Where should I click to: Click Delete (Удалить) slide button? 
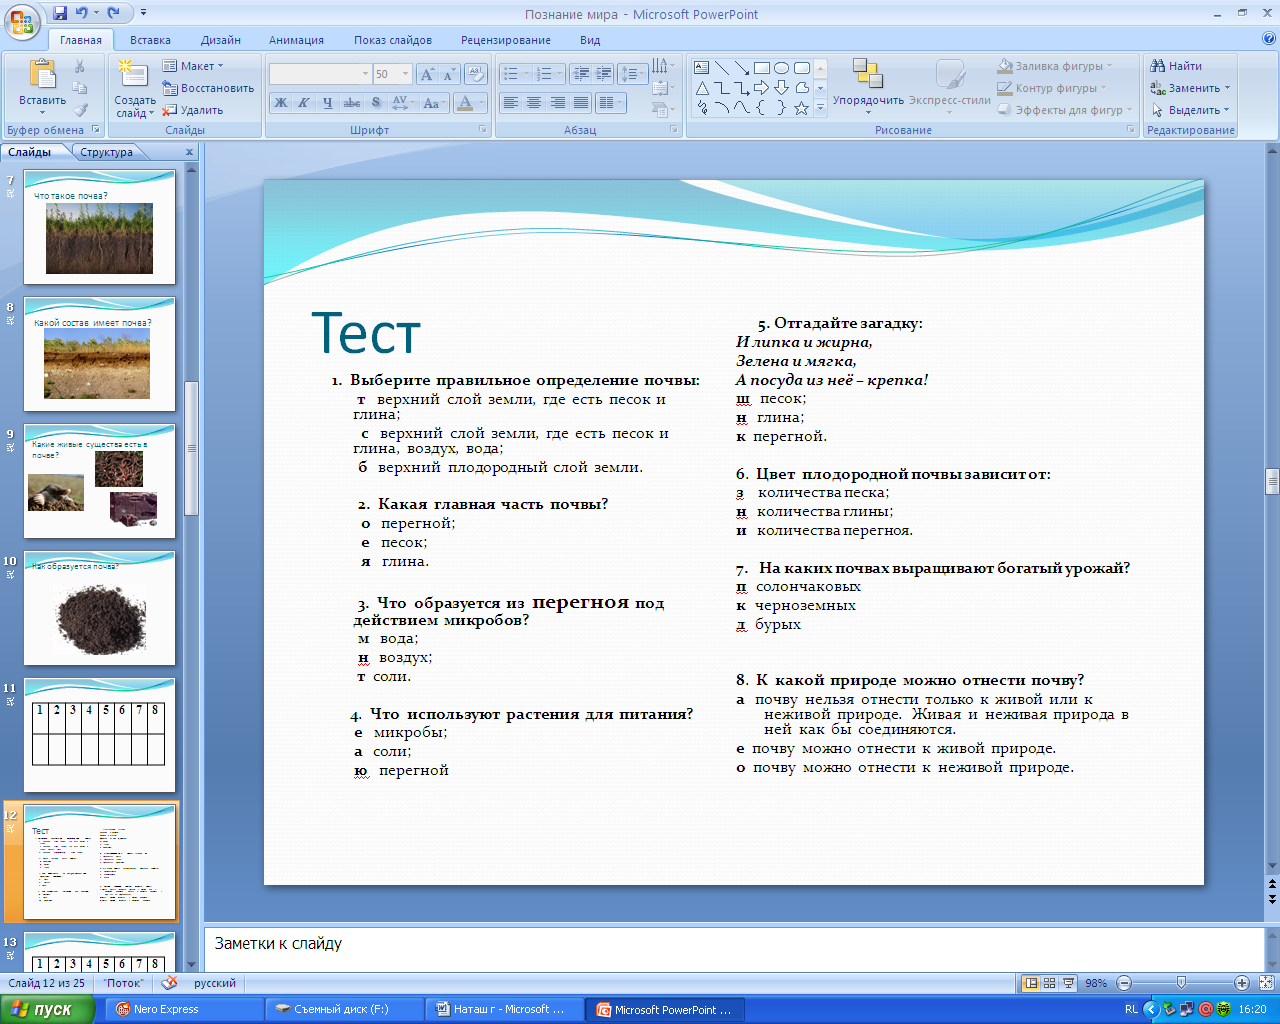[x=193, y=110]
